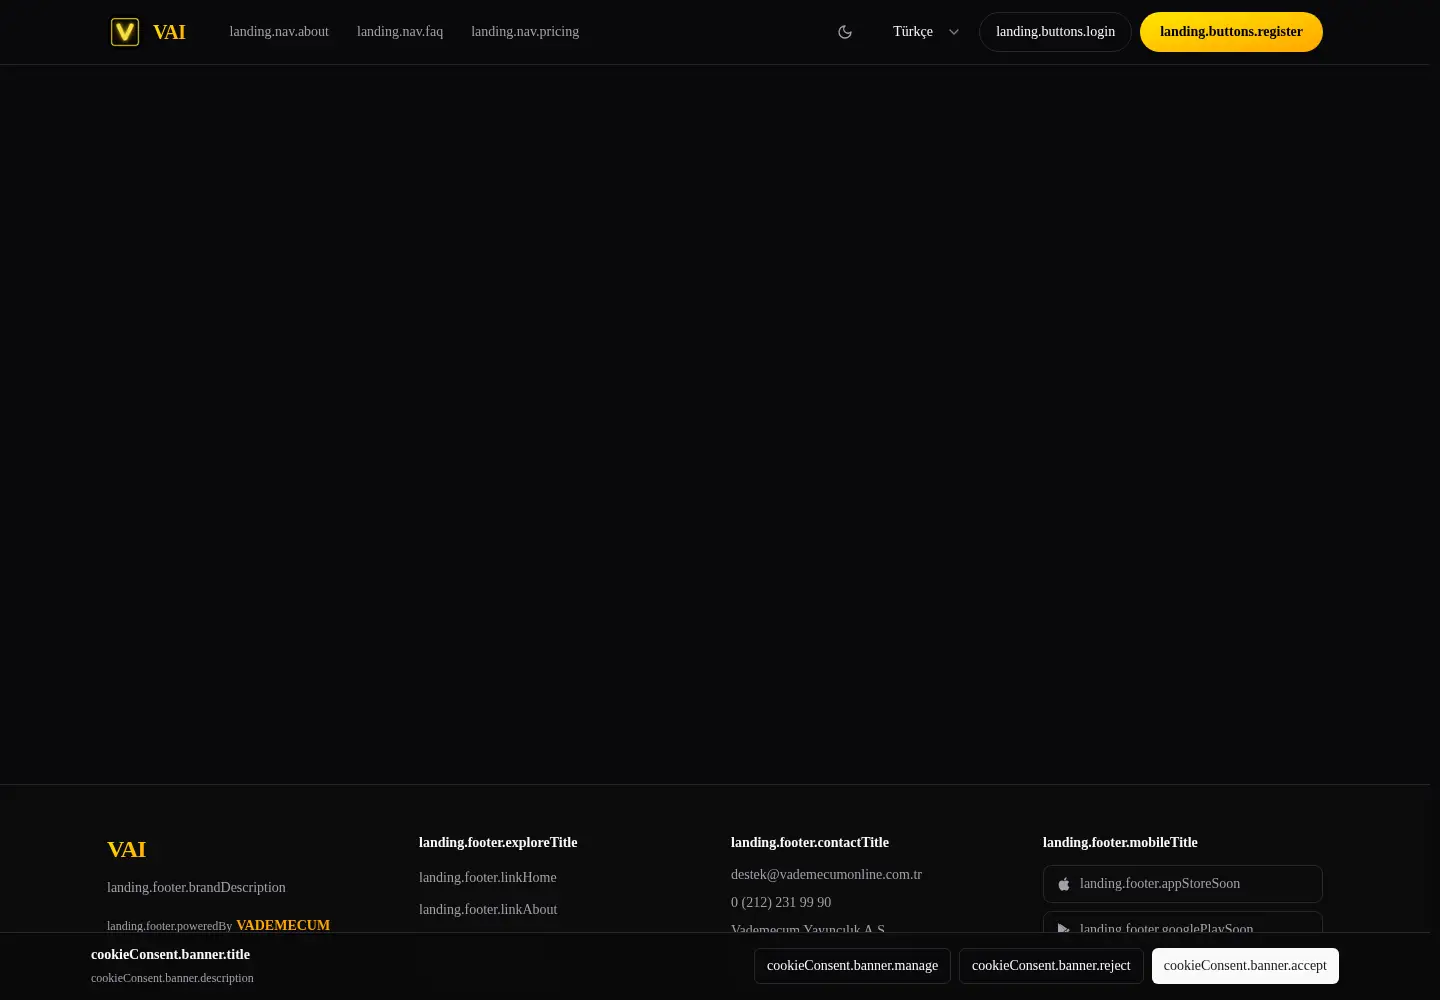Viewport: 1440px width, 1000px height.
Task: Click cookieConsent.banner.accept button
Action: point(1245,966)
